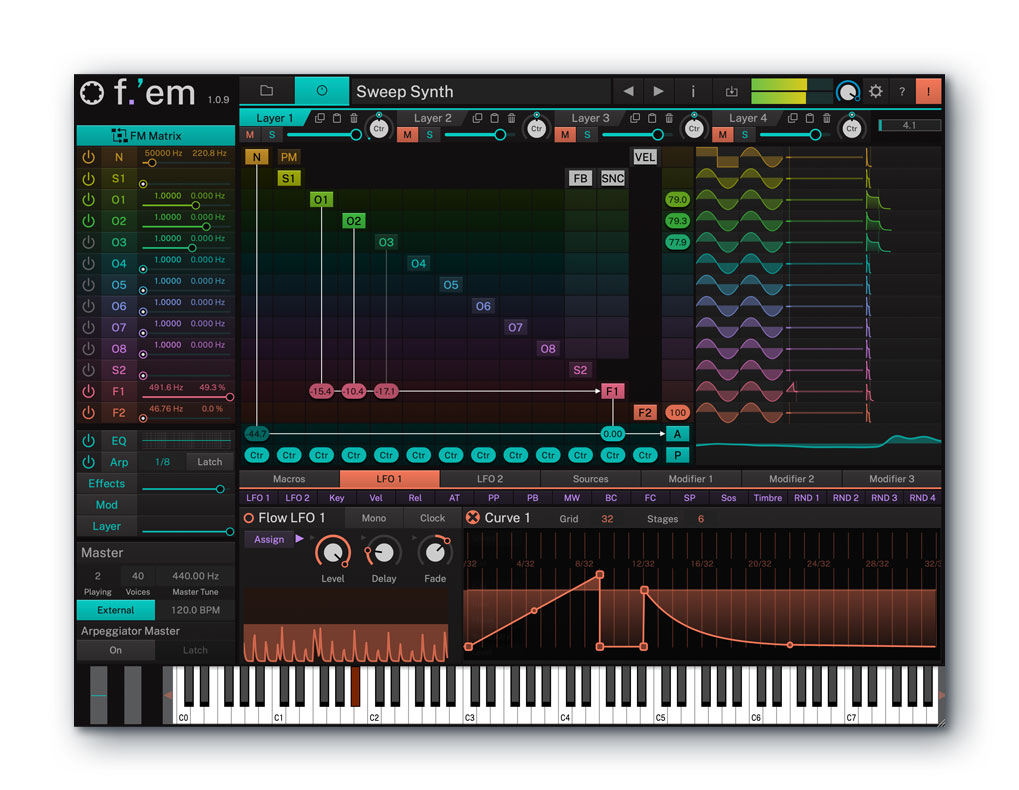1019x790 pixels.
Task: Click the Flow LFO 1 Fade knob
Action: click(435, 552)
